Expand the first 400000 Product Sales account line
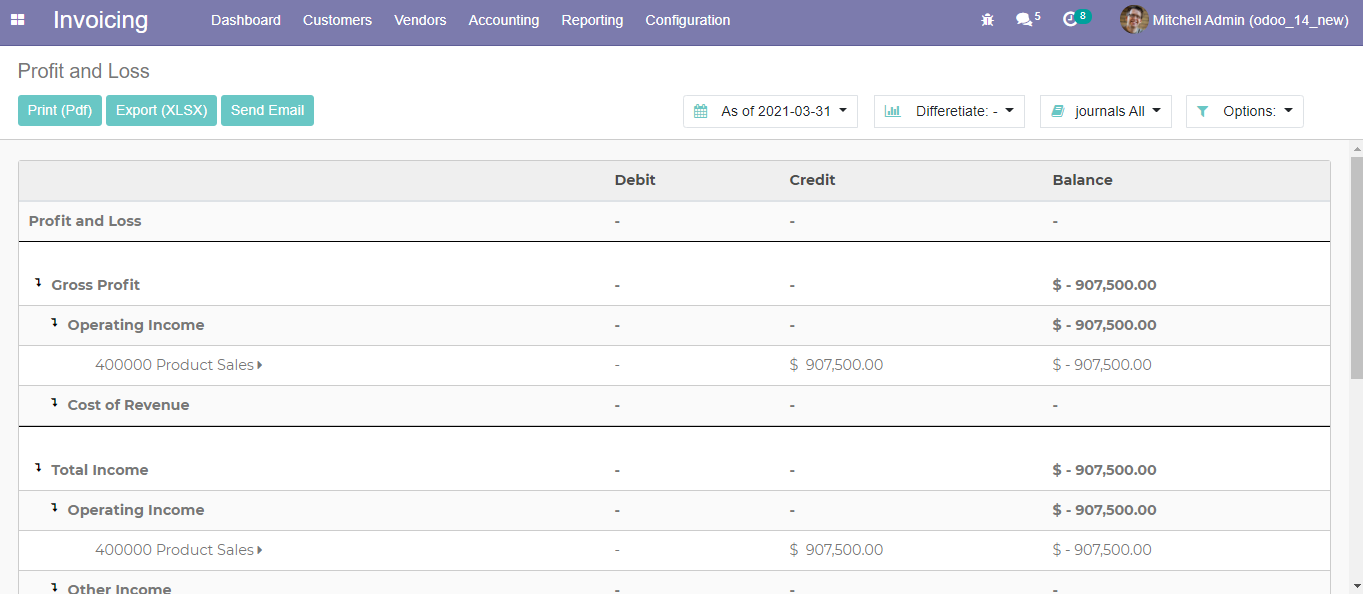 pyautogui.click(x=178, y=365)
